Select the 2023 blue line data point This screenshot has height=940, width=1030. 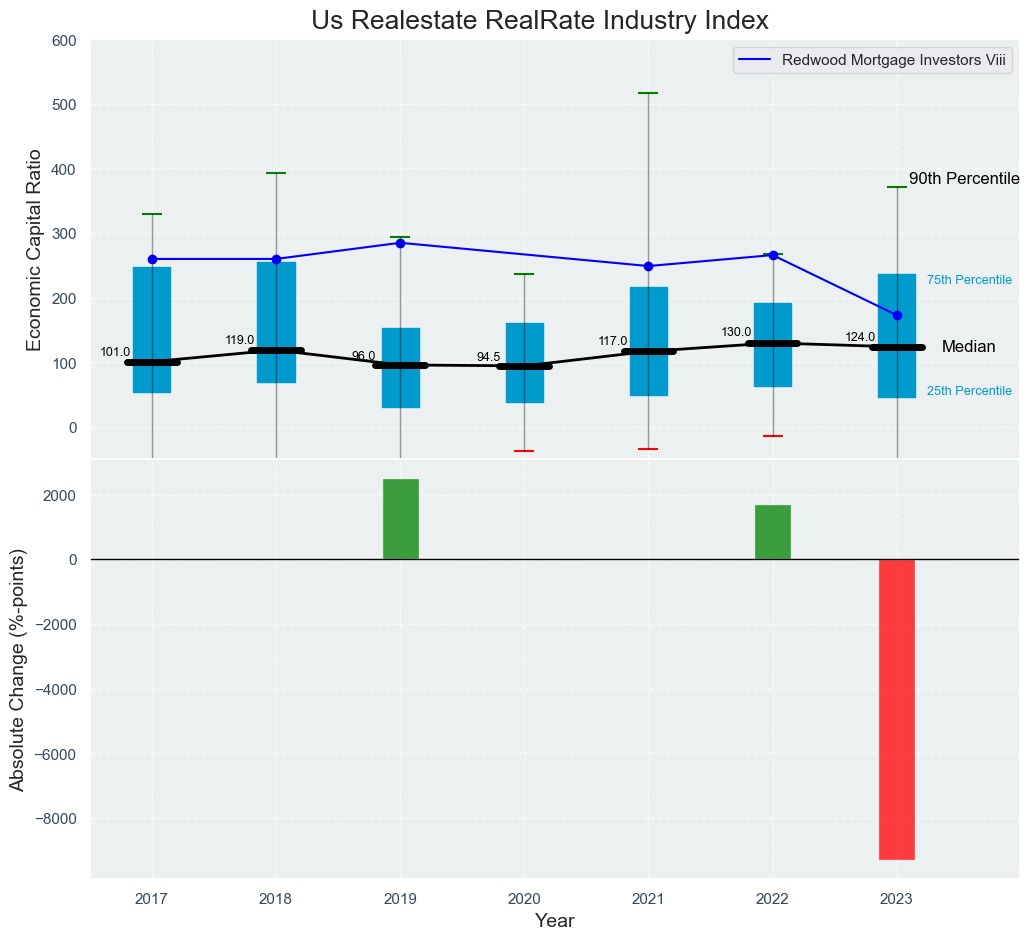(897, 315)
